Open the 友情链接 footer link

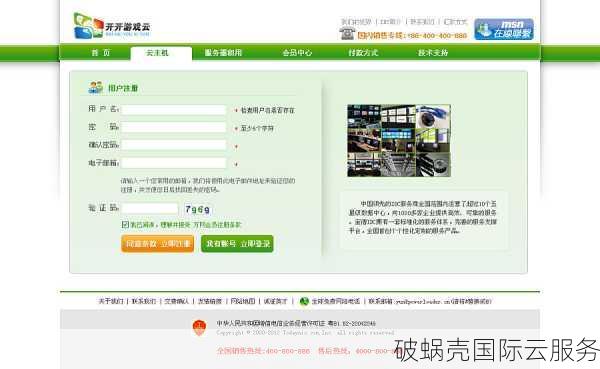(x=210, y=302)
